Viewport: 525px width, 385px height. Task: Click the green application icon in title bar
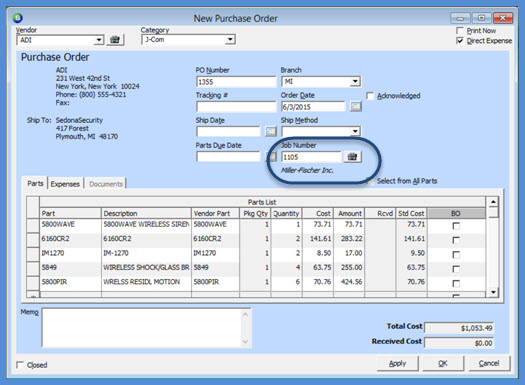(17, 18)
